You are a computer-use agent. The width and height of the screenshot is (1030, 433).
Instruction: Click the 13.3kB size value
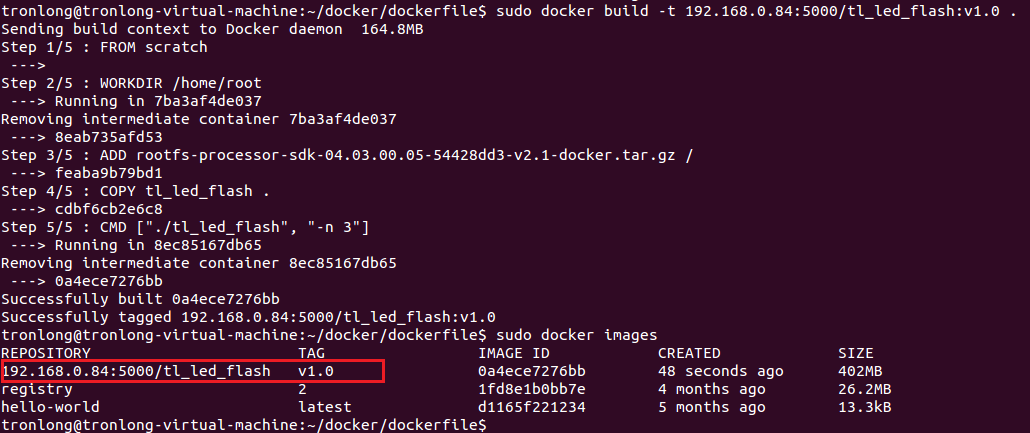tap(864, 407)
